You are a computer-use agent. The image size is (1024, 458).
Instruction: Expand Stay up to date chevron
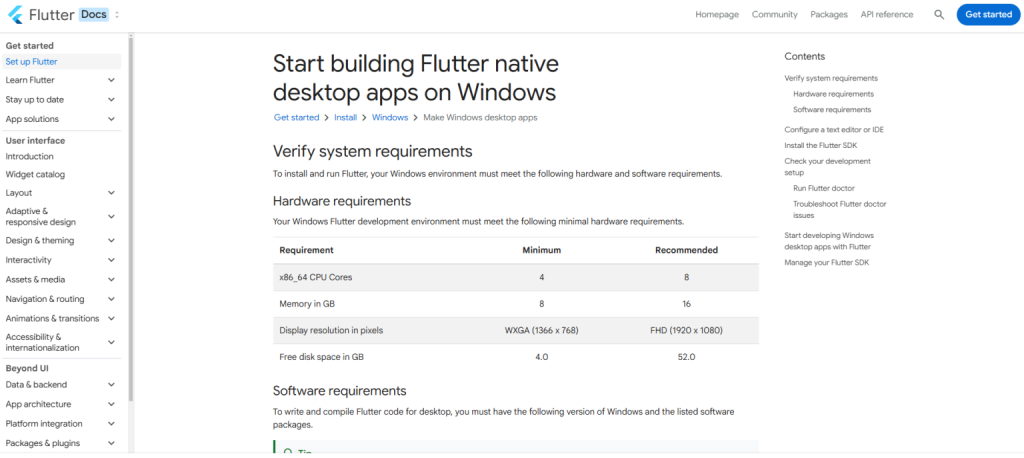point(111,99)
